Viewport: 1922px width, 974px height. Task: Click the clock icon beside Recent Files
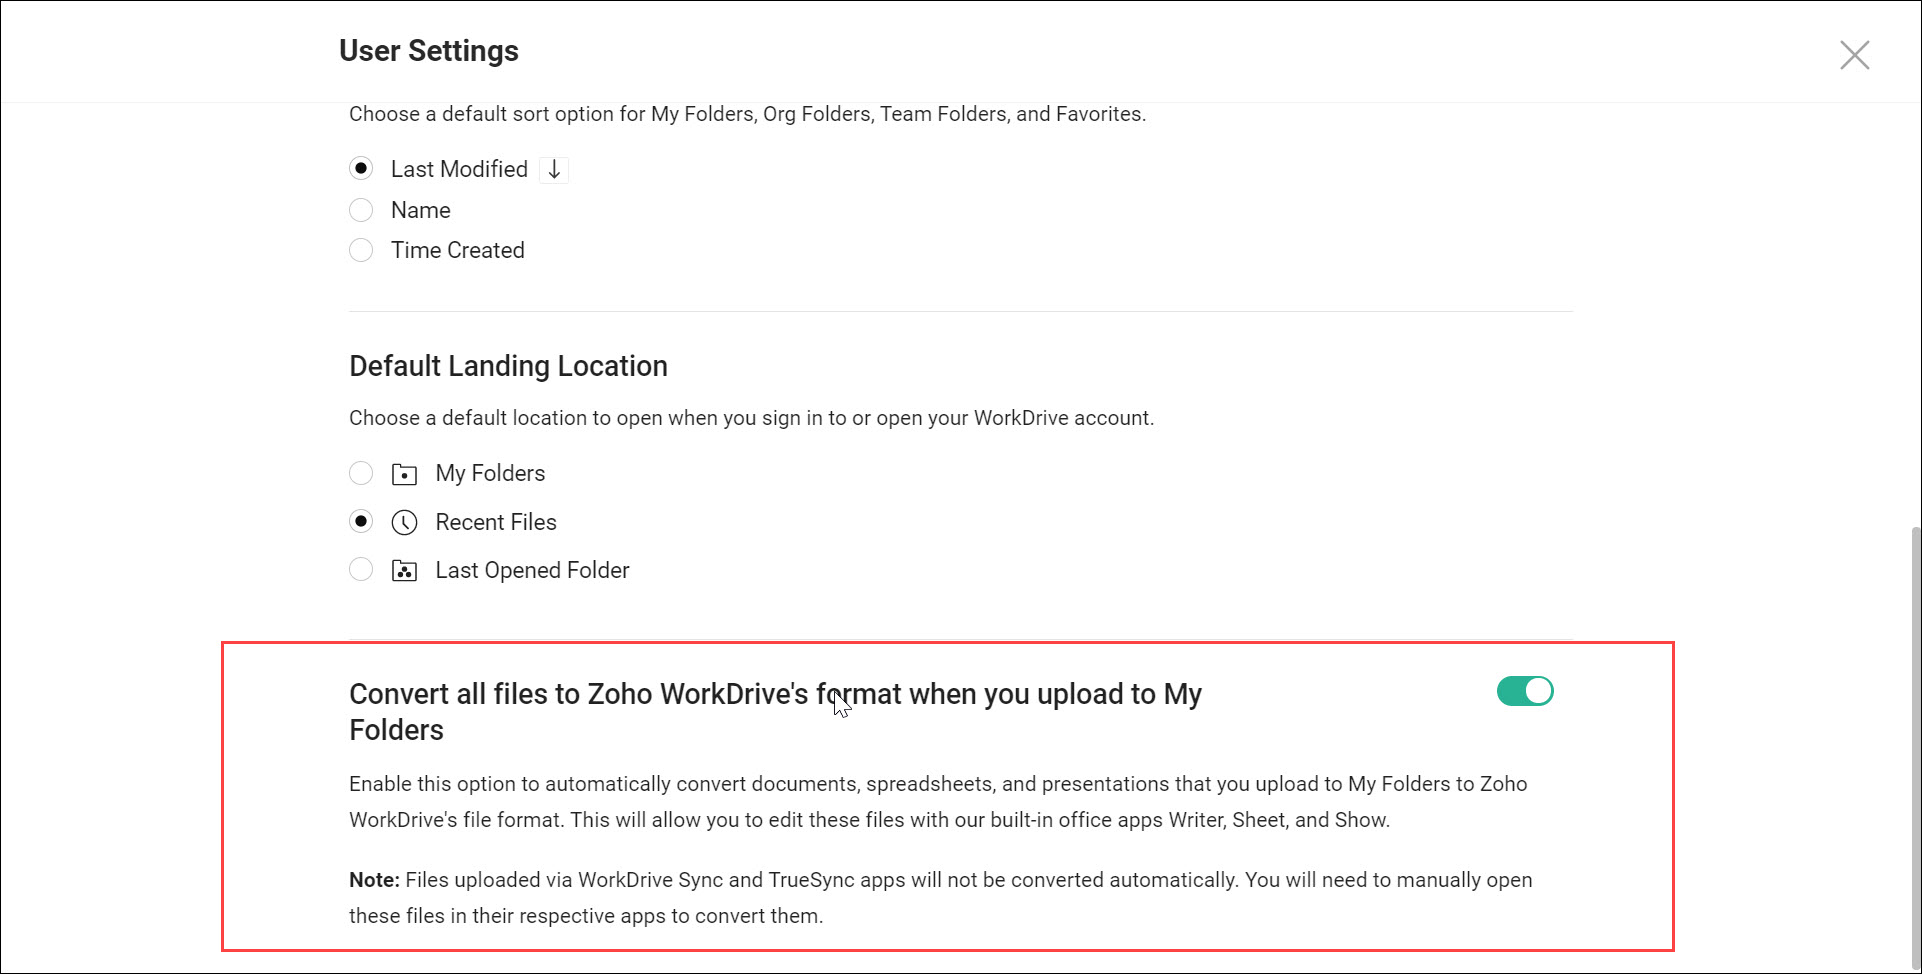[x=404, y=521]
